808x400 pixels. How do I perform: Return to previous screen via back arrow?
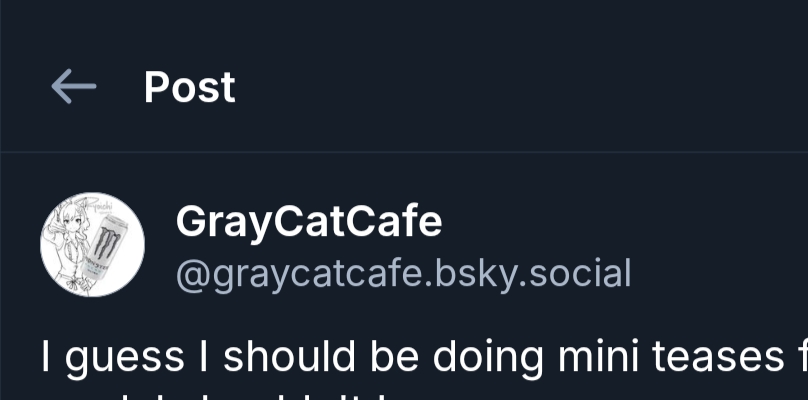coord(73,88)
